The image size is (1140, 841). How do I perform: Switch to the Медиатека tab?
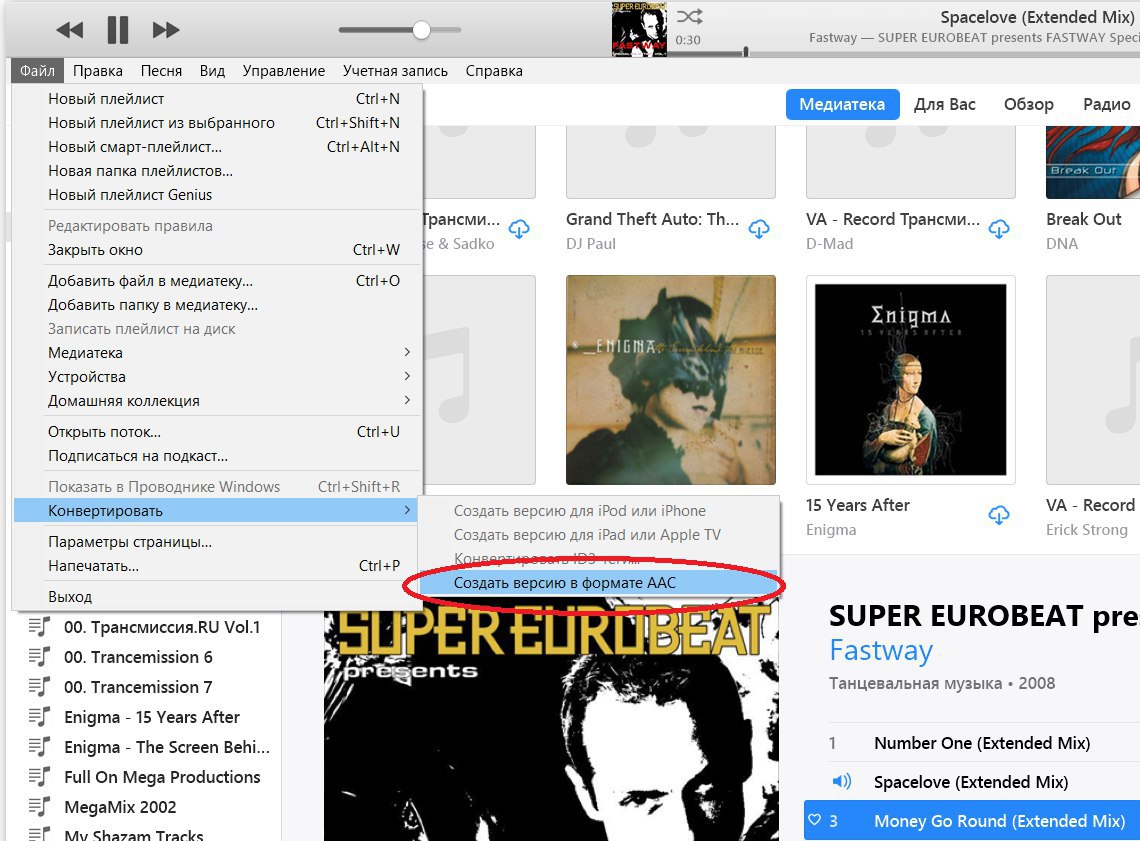tap(842, 105)
